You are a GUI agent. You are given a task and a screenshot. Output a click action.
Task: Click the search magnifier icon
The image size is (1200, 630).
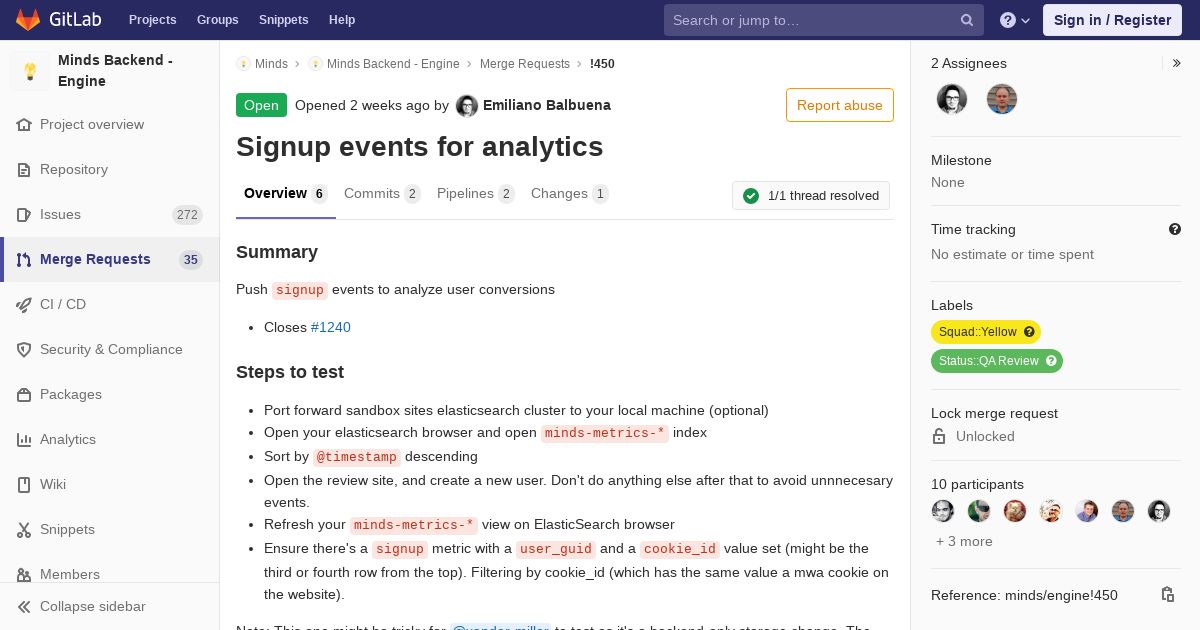[967, 20]
